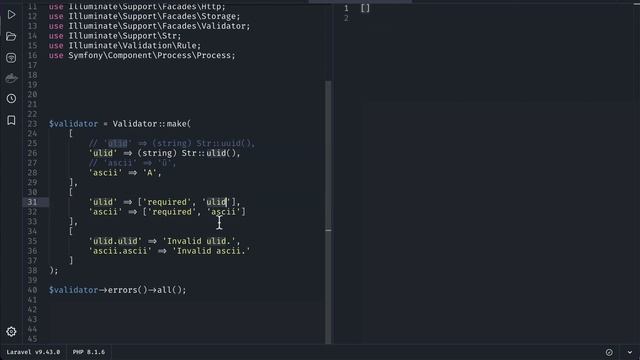Click the PHP 8.1.6 status entry
Screen dimensions: 640x360
[x=89, y=352]
